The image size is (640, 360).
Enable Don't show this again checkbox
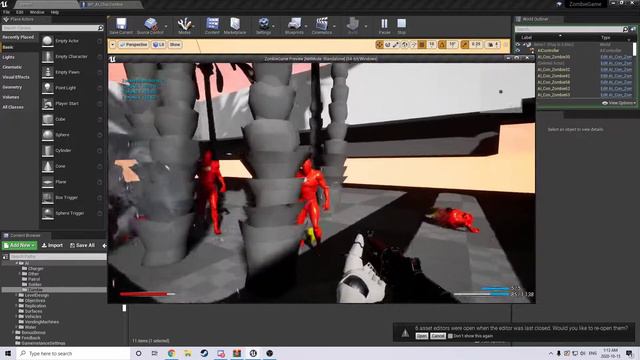(450, 336)
